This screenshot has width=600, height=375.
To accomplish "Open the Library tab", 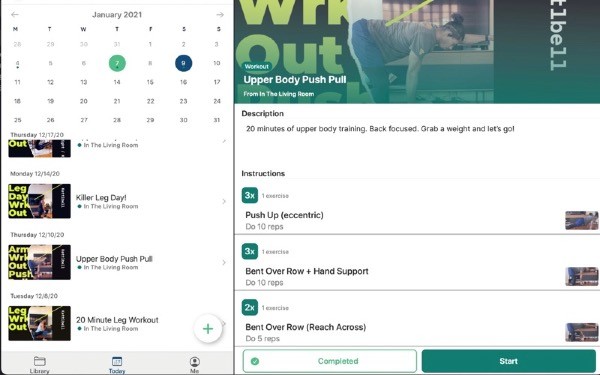I will pos(39,365).
